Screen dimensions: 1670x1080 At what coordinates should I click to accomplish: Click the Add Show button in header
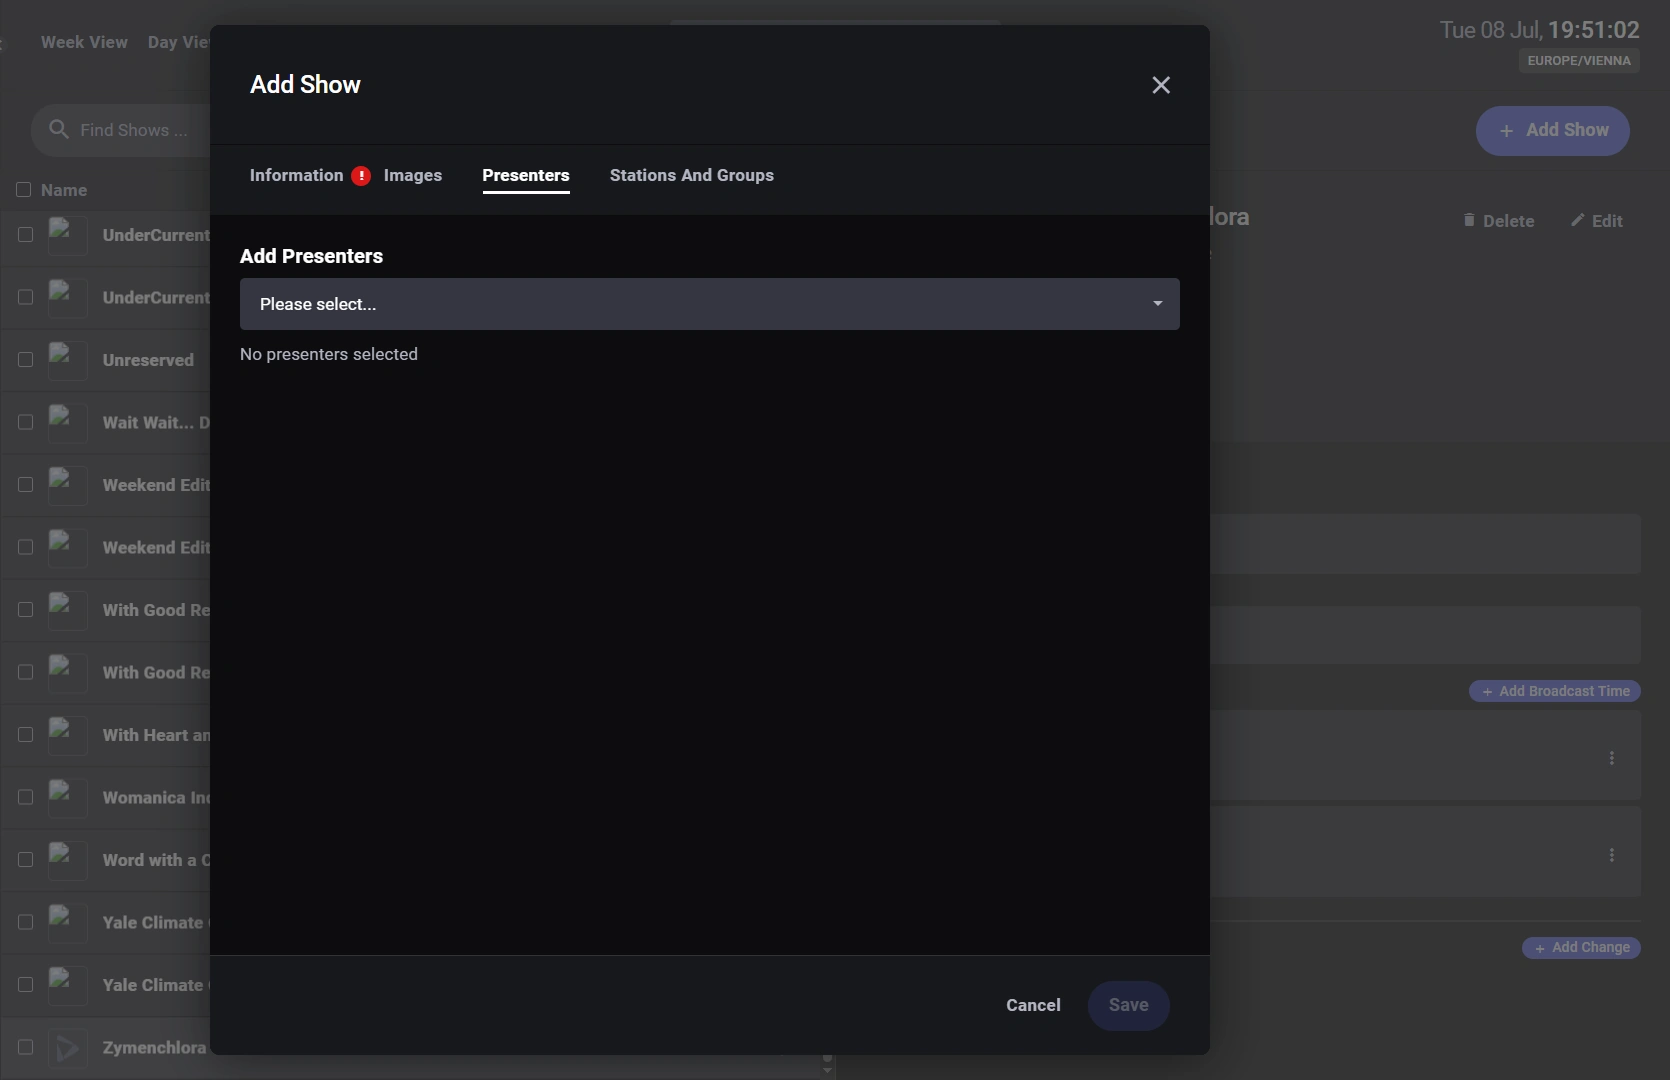point(1552,131)
